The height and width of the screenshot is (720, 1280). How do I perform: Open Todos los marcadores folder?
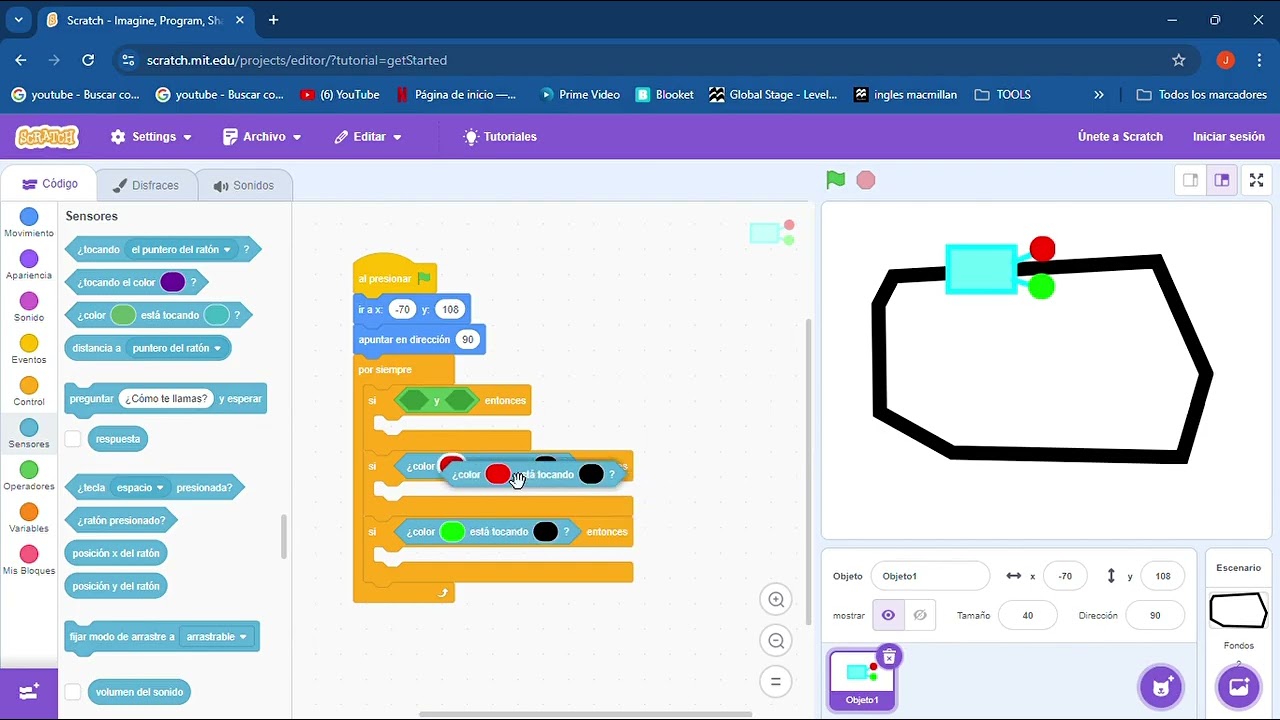pyautogui.click(x=1202, y=95)
